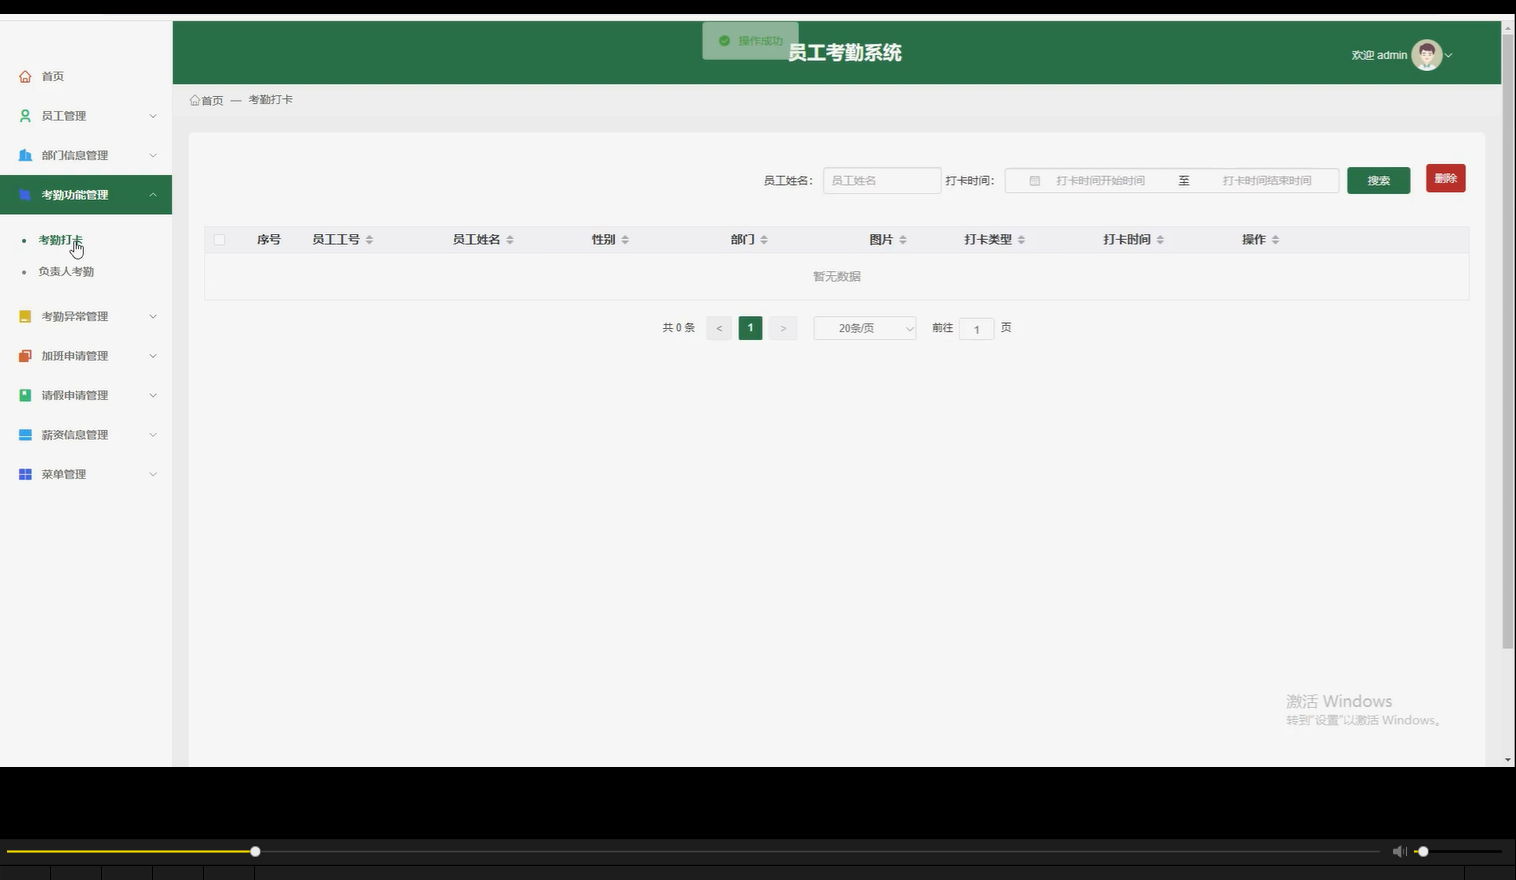Expand the 部门信息管理 menu chevron
The height and width of the screenshot is (880, 1516).
[153, 155]
